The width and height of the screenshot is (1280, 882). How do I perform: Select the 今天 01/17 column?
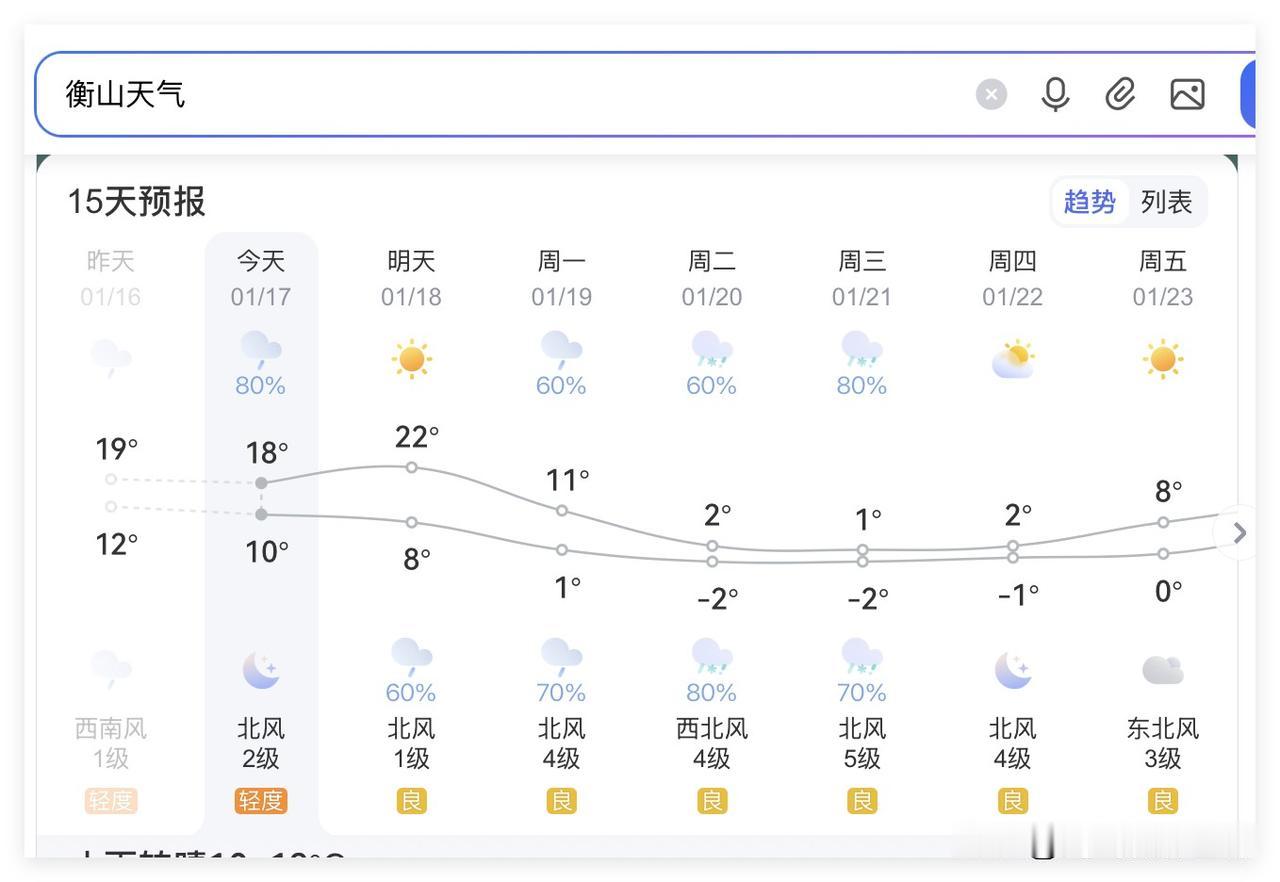261,278
